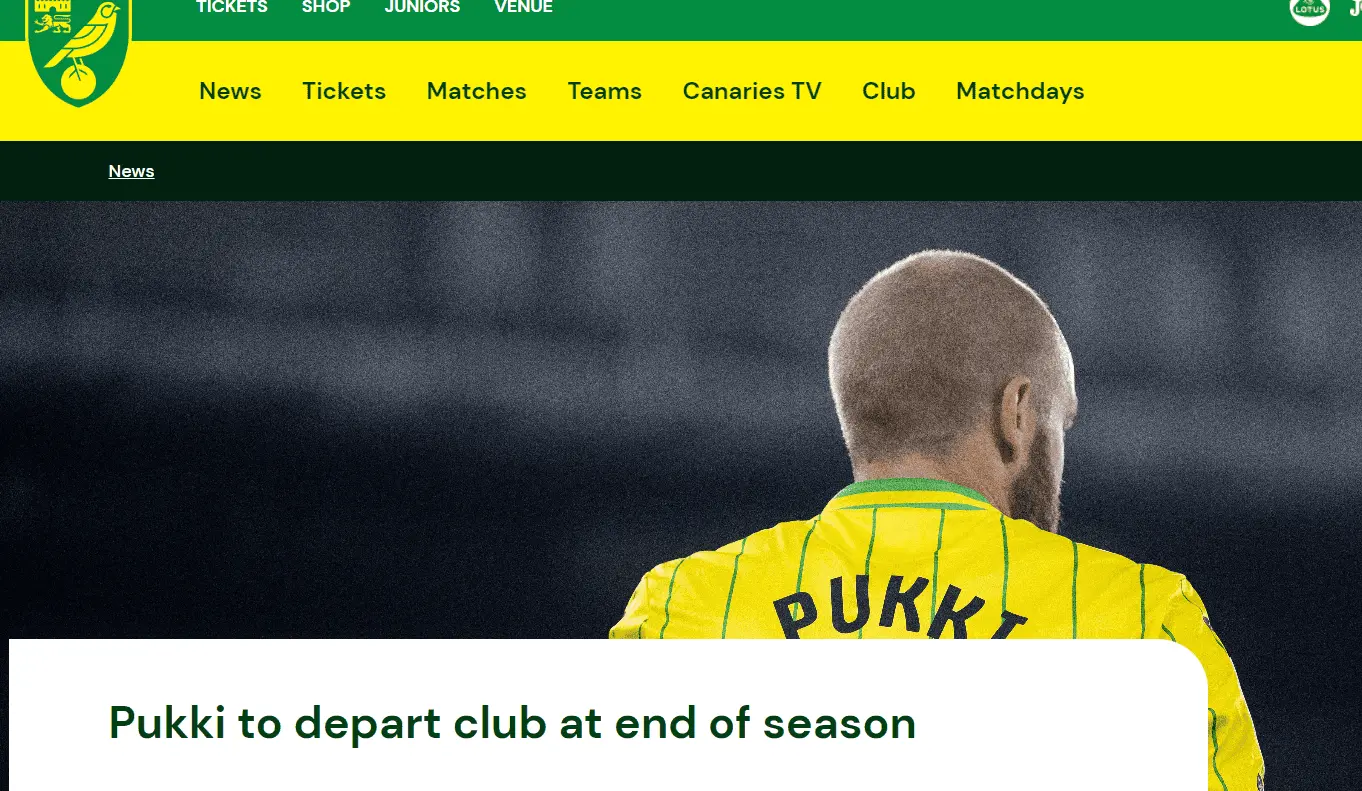
Task: Open TICKETS in the green top bar
Action: click(232, 8)
